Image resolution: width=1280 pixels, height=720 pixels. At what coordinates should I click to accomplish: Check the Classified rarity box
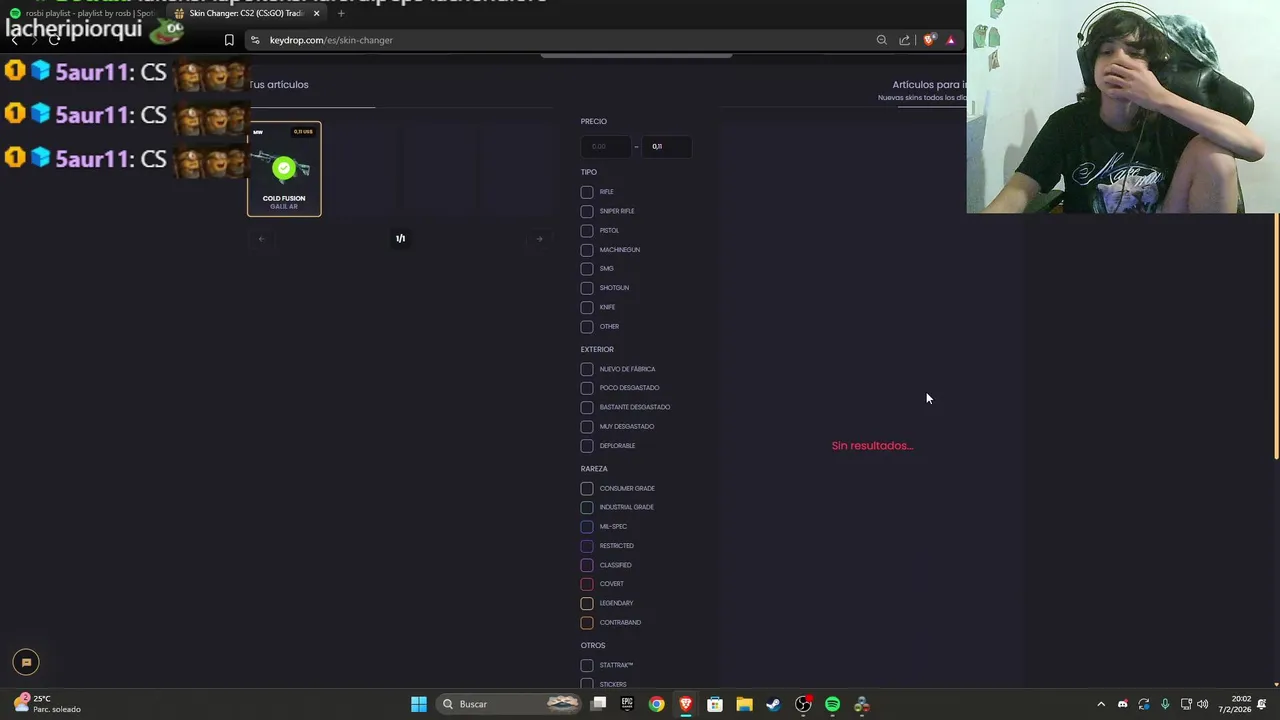[x=587, y=565]
